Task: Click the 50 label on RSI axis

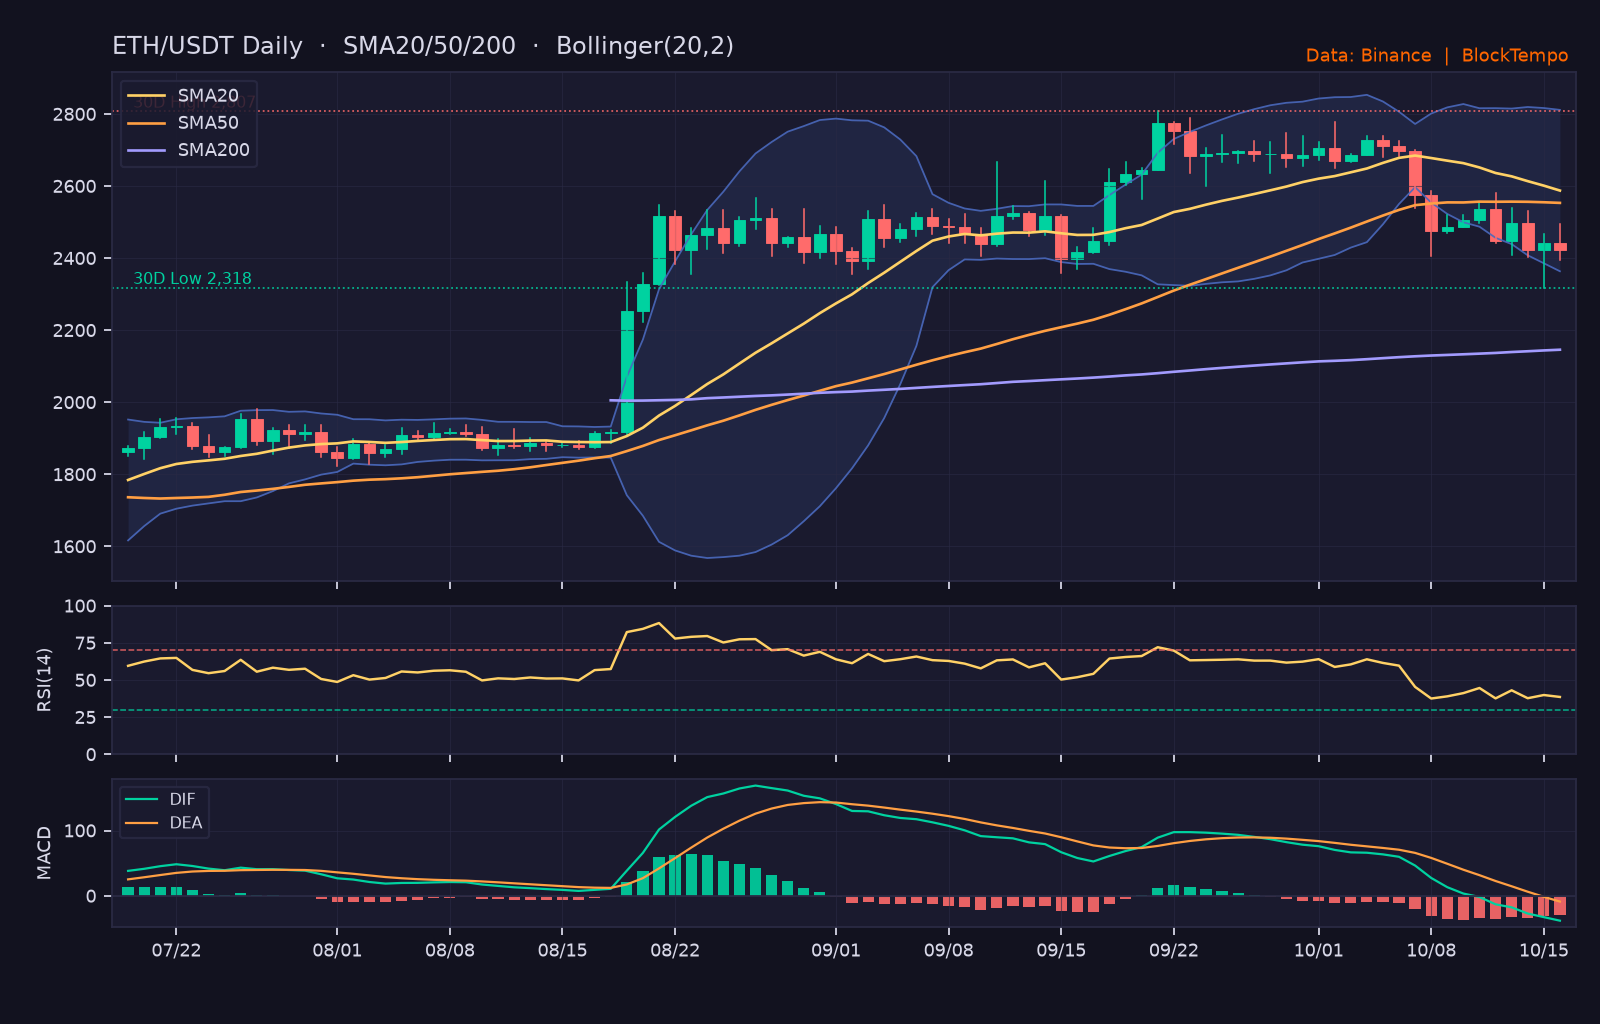Action: pos(86,681)
